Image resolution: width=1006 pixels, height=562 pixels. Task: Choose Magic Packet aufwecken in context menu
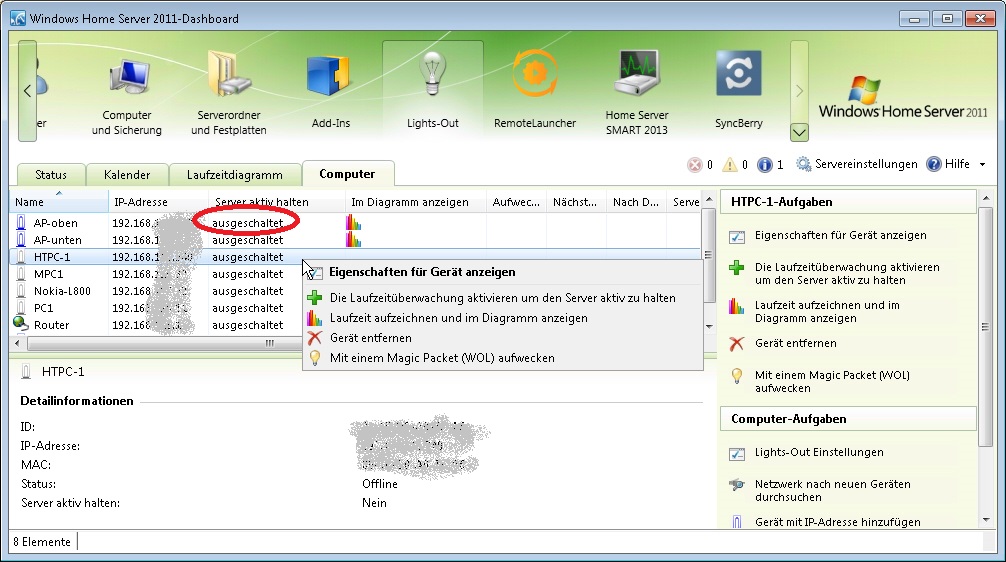tap(503, 358)
